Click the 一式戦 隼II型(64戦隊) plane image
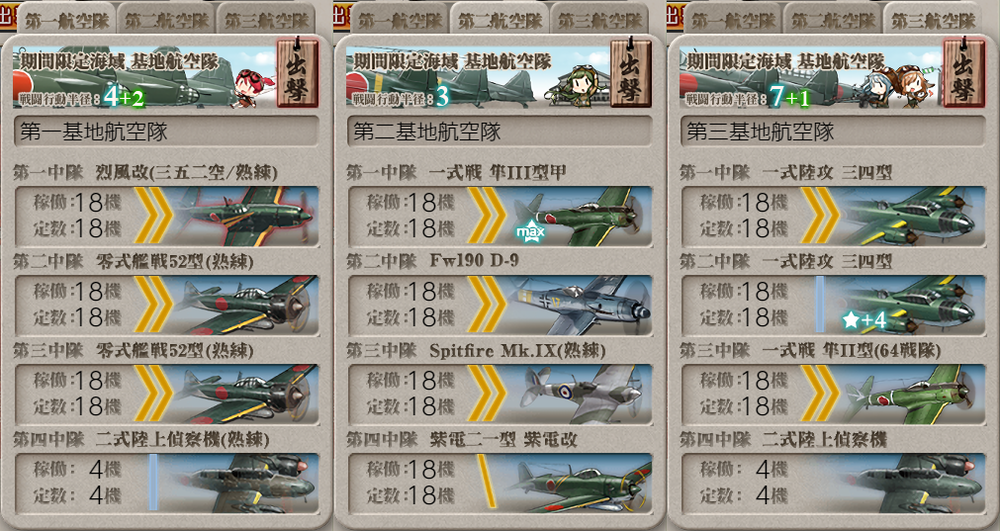The height and width of the screenshot is (531, 1000). click(913, 395)
